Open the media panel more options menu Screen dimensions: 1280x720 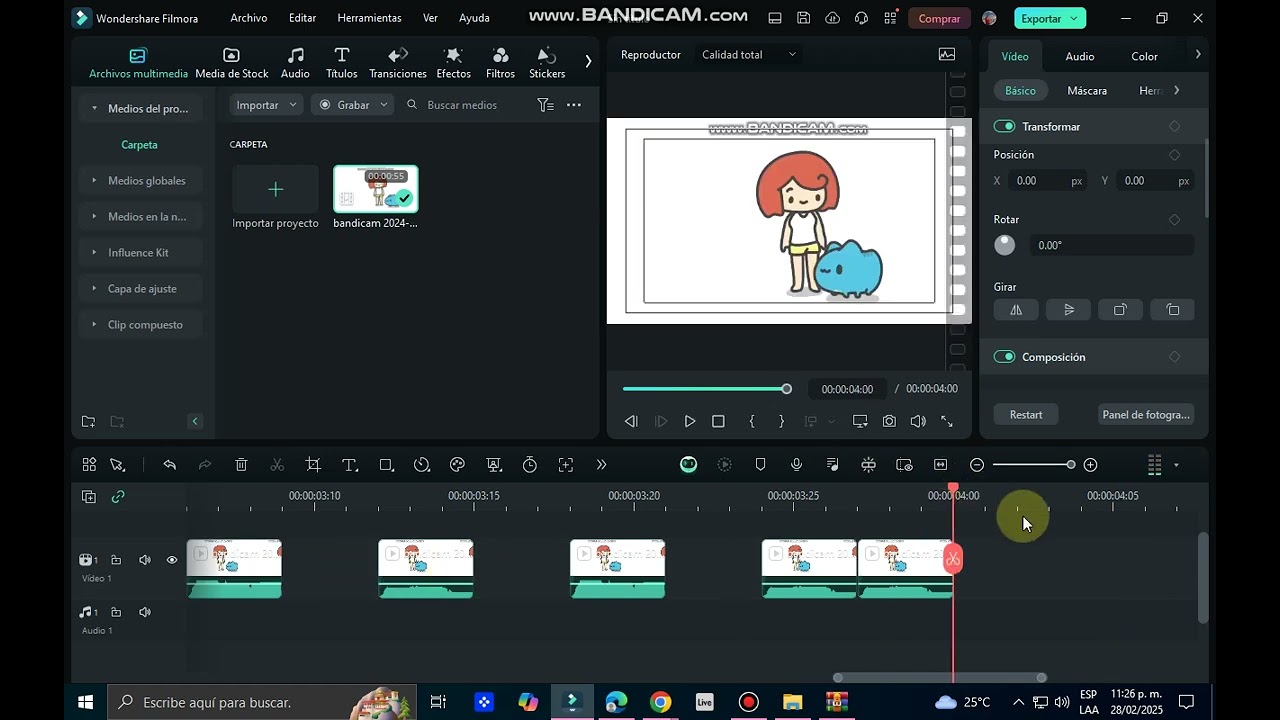[574, 105]
